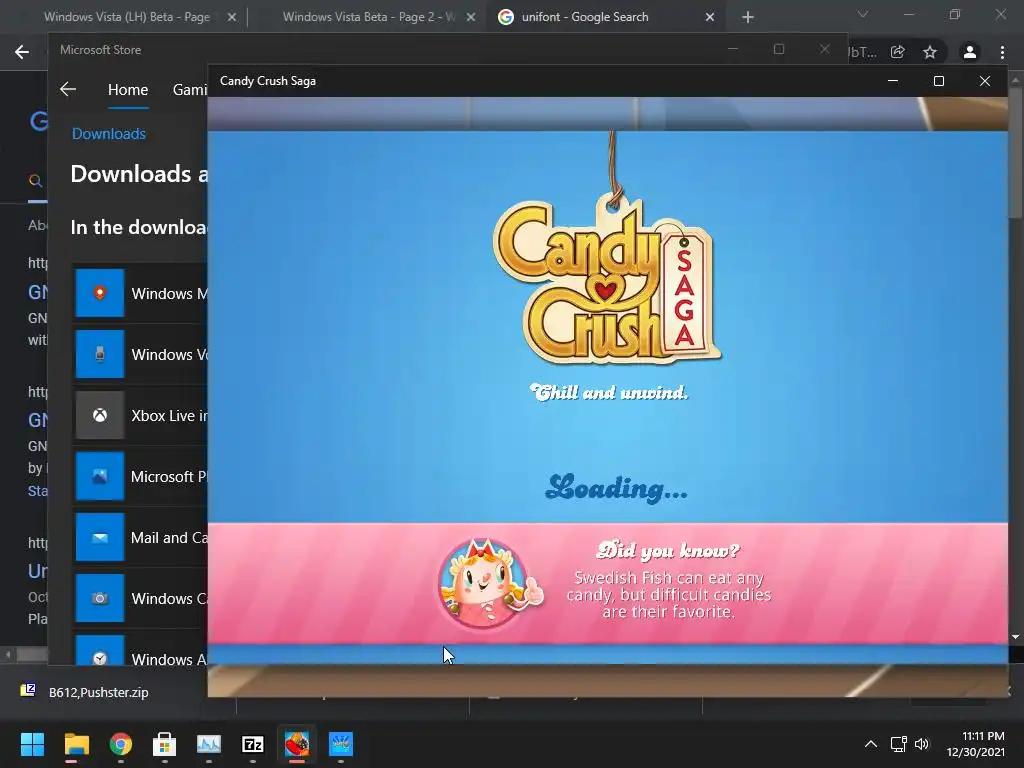Open Chrome three-dot menu
Screen dimensions: 1024x768
(1002, 52)
